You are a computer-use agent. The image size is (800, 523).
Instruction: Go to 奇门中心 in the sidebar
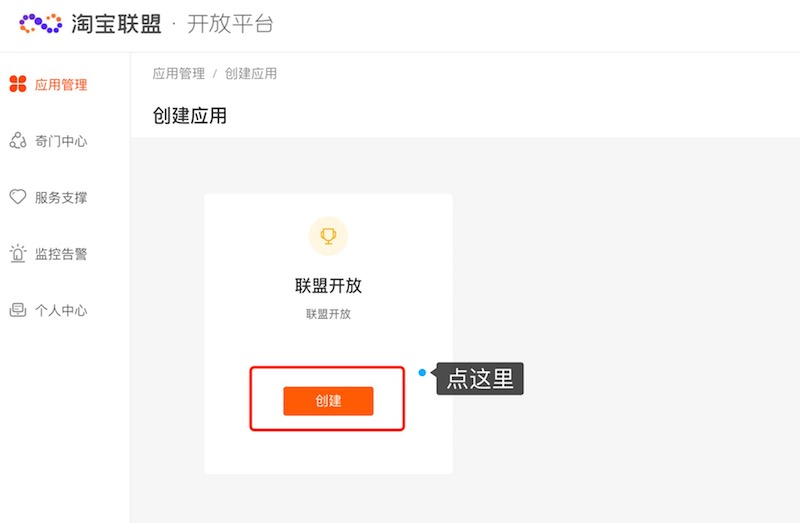tap(61, 141)
